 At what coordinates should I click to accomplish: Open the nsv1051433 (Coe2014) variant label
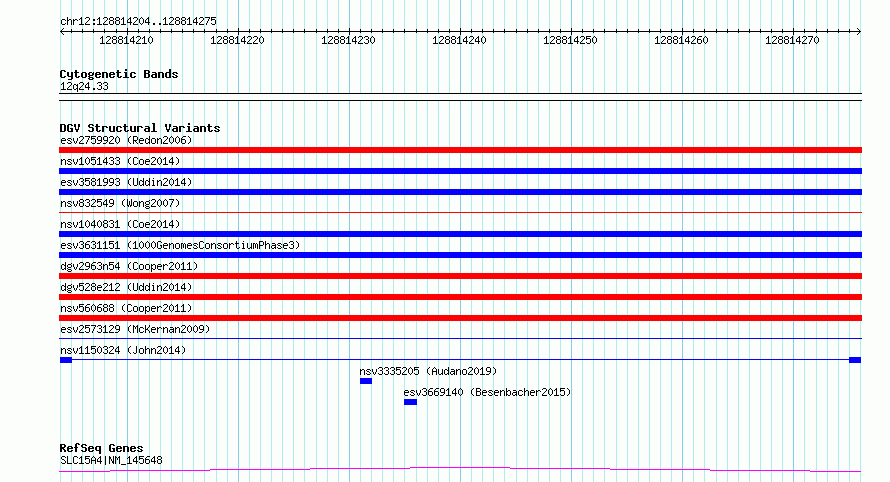pos(120,161)
